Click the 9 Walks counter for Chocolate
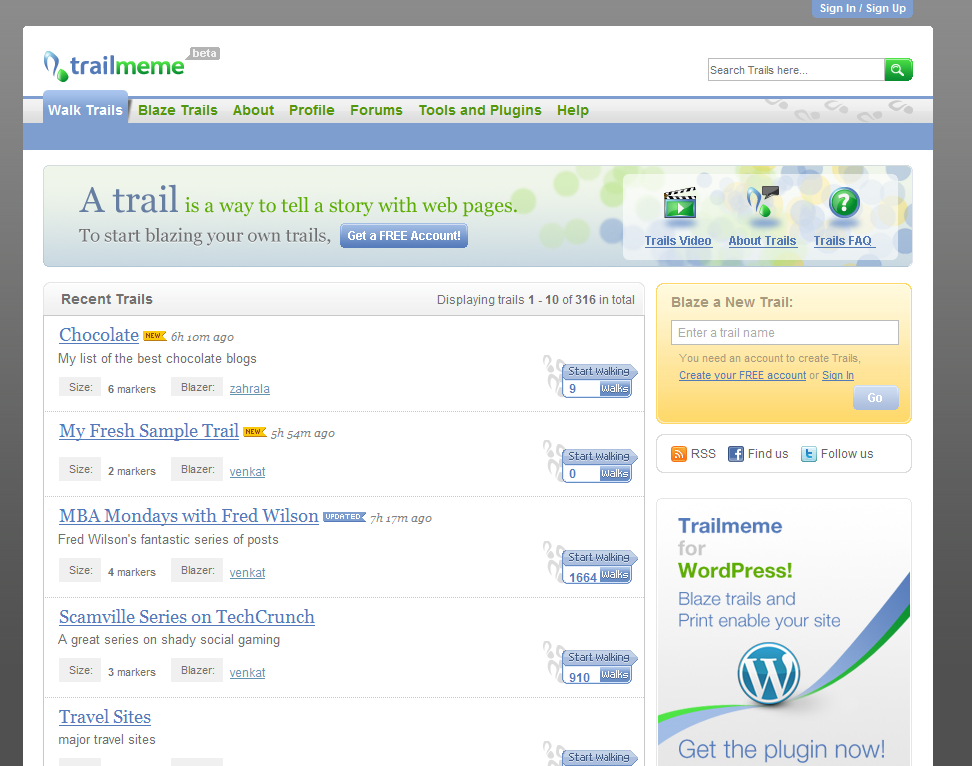 (598, 389)
